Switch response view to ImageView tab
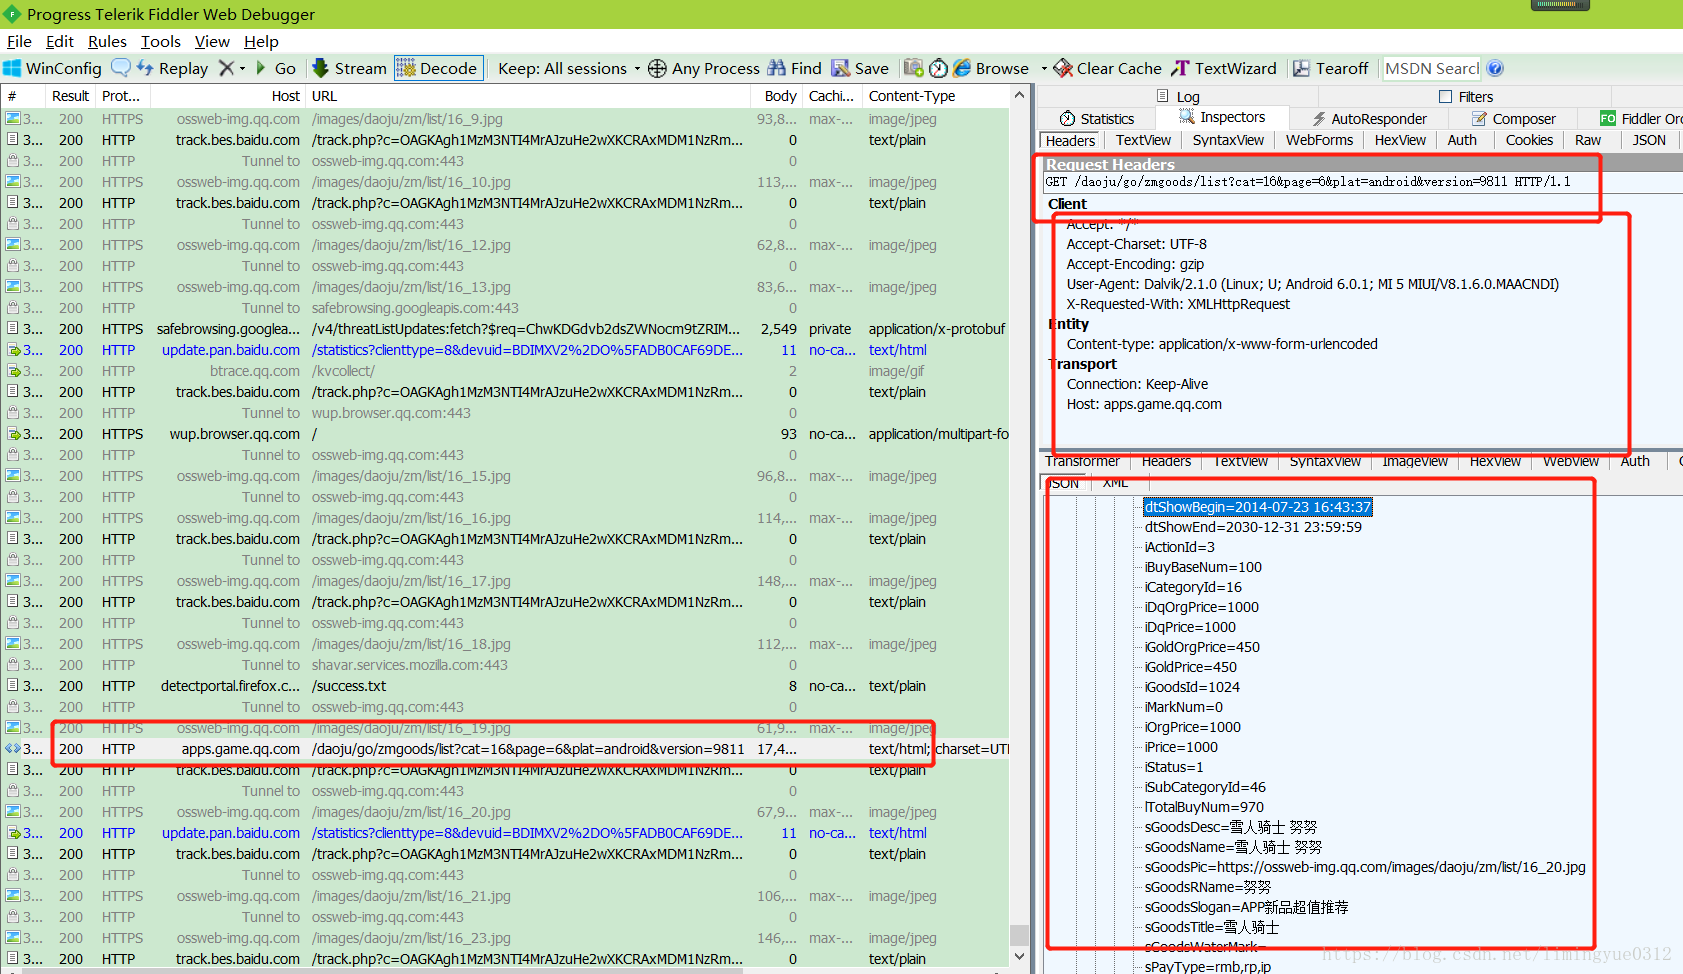The image size is (1683, 974). click(1415, 461)
